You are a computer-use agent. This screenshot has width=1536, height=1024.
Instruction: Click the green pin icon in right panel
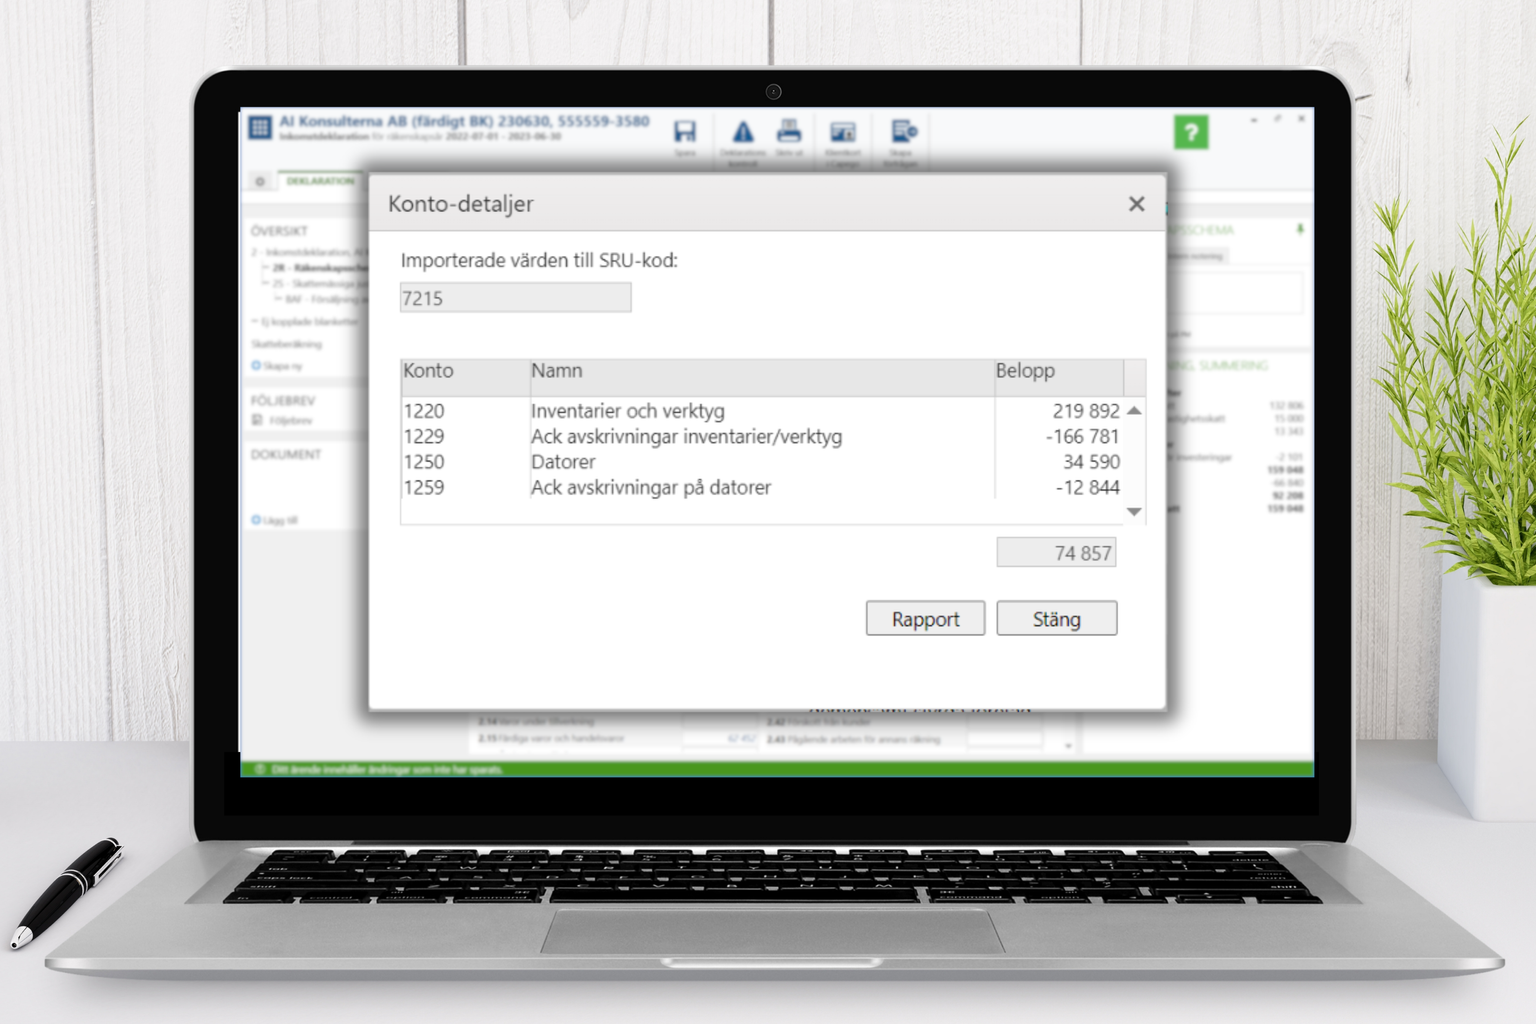pyautogui.click(x=1300, y=229)
